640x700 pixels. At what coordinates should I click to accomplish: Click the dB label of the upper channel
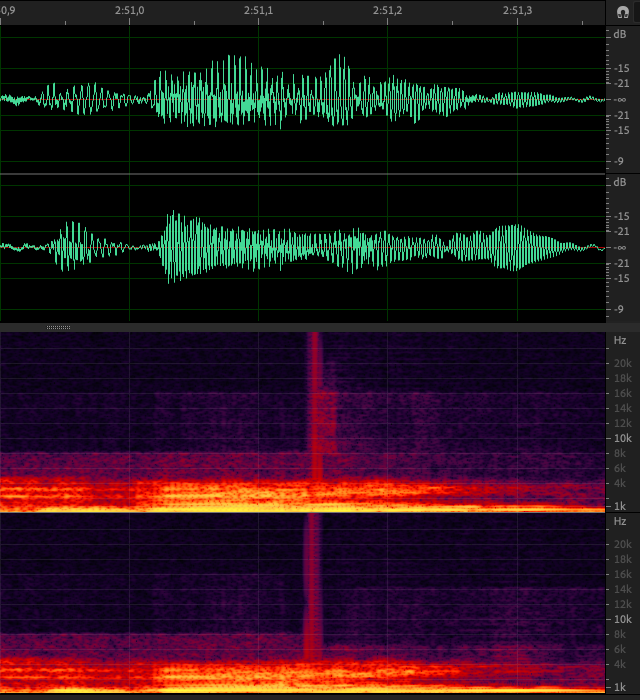620,34
